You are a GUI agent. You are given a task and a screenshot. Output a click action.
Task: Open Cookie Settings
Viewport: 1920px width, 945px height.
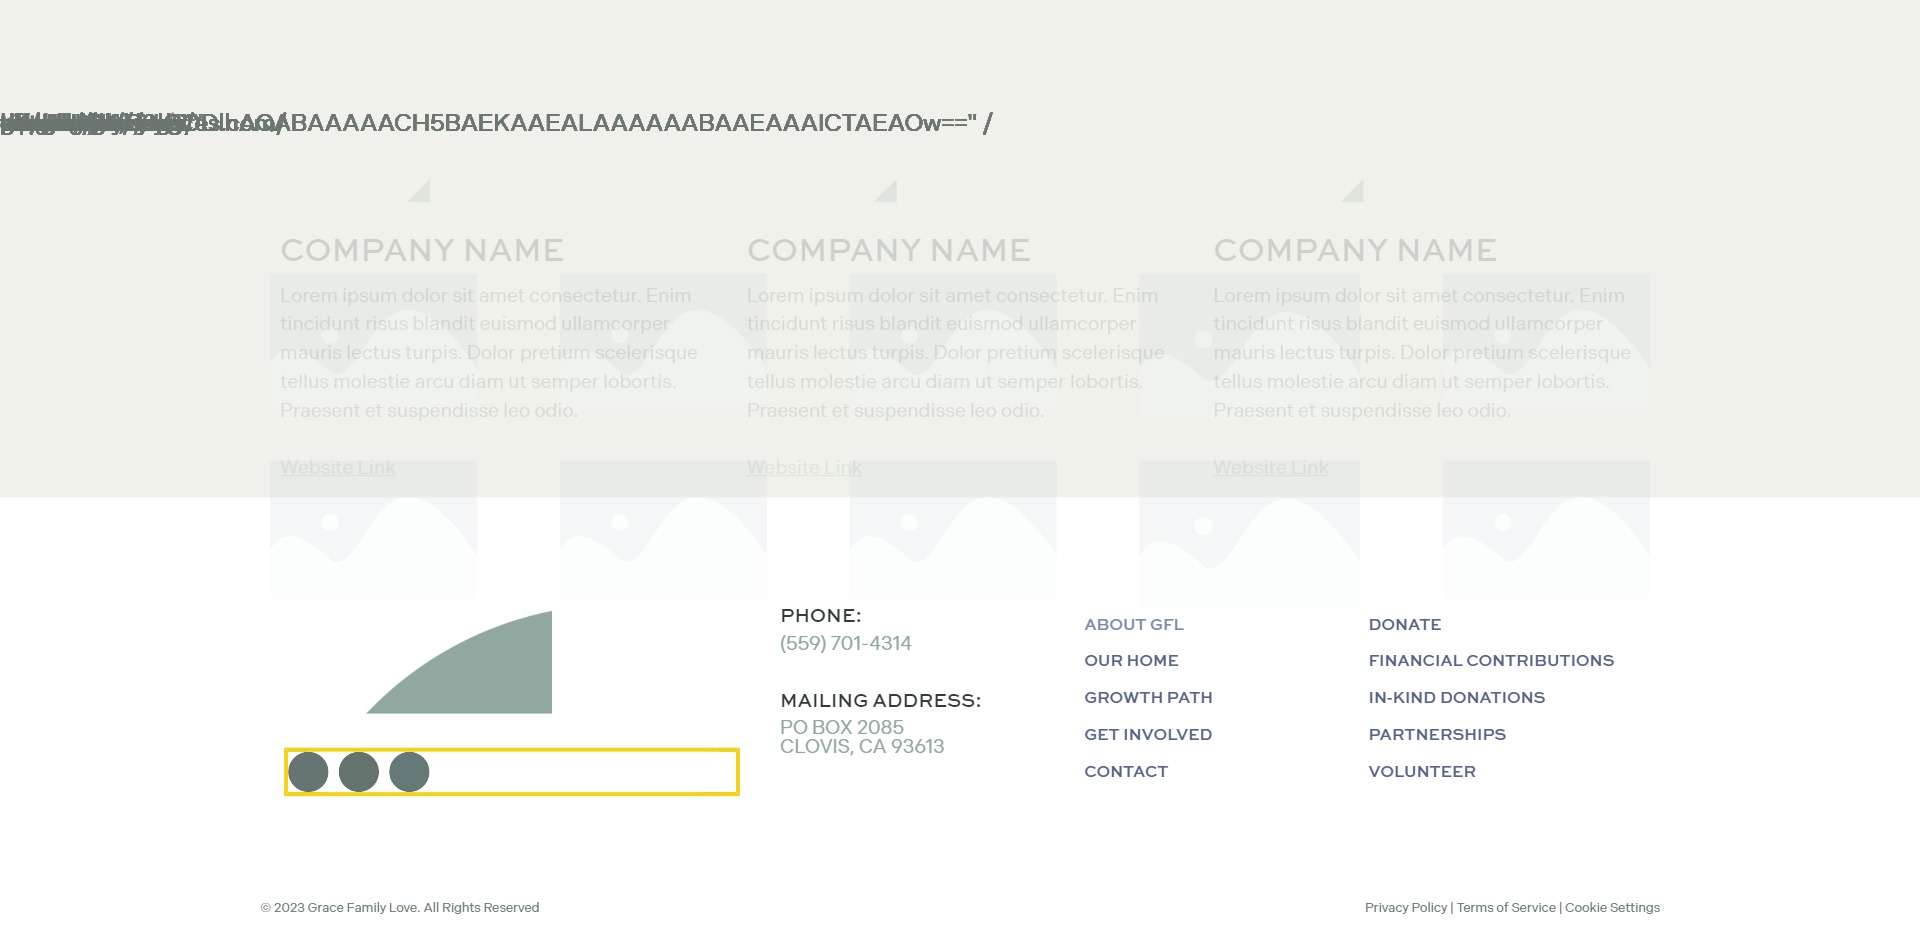pos(1612,907)
